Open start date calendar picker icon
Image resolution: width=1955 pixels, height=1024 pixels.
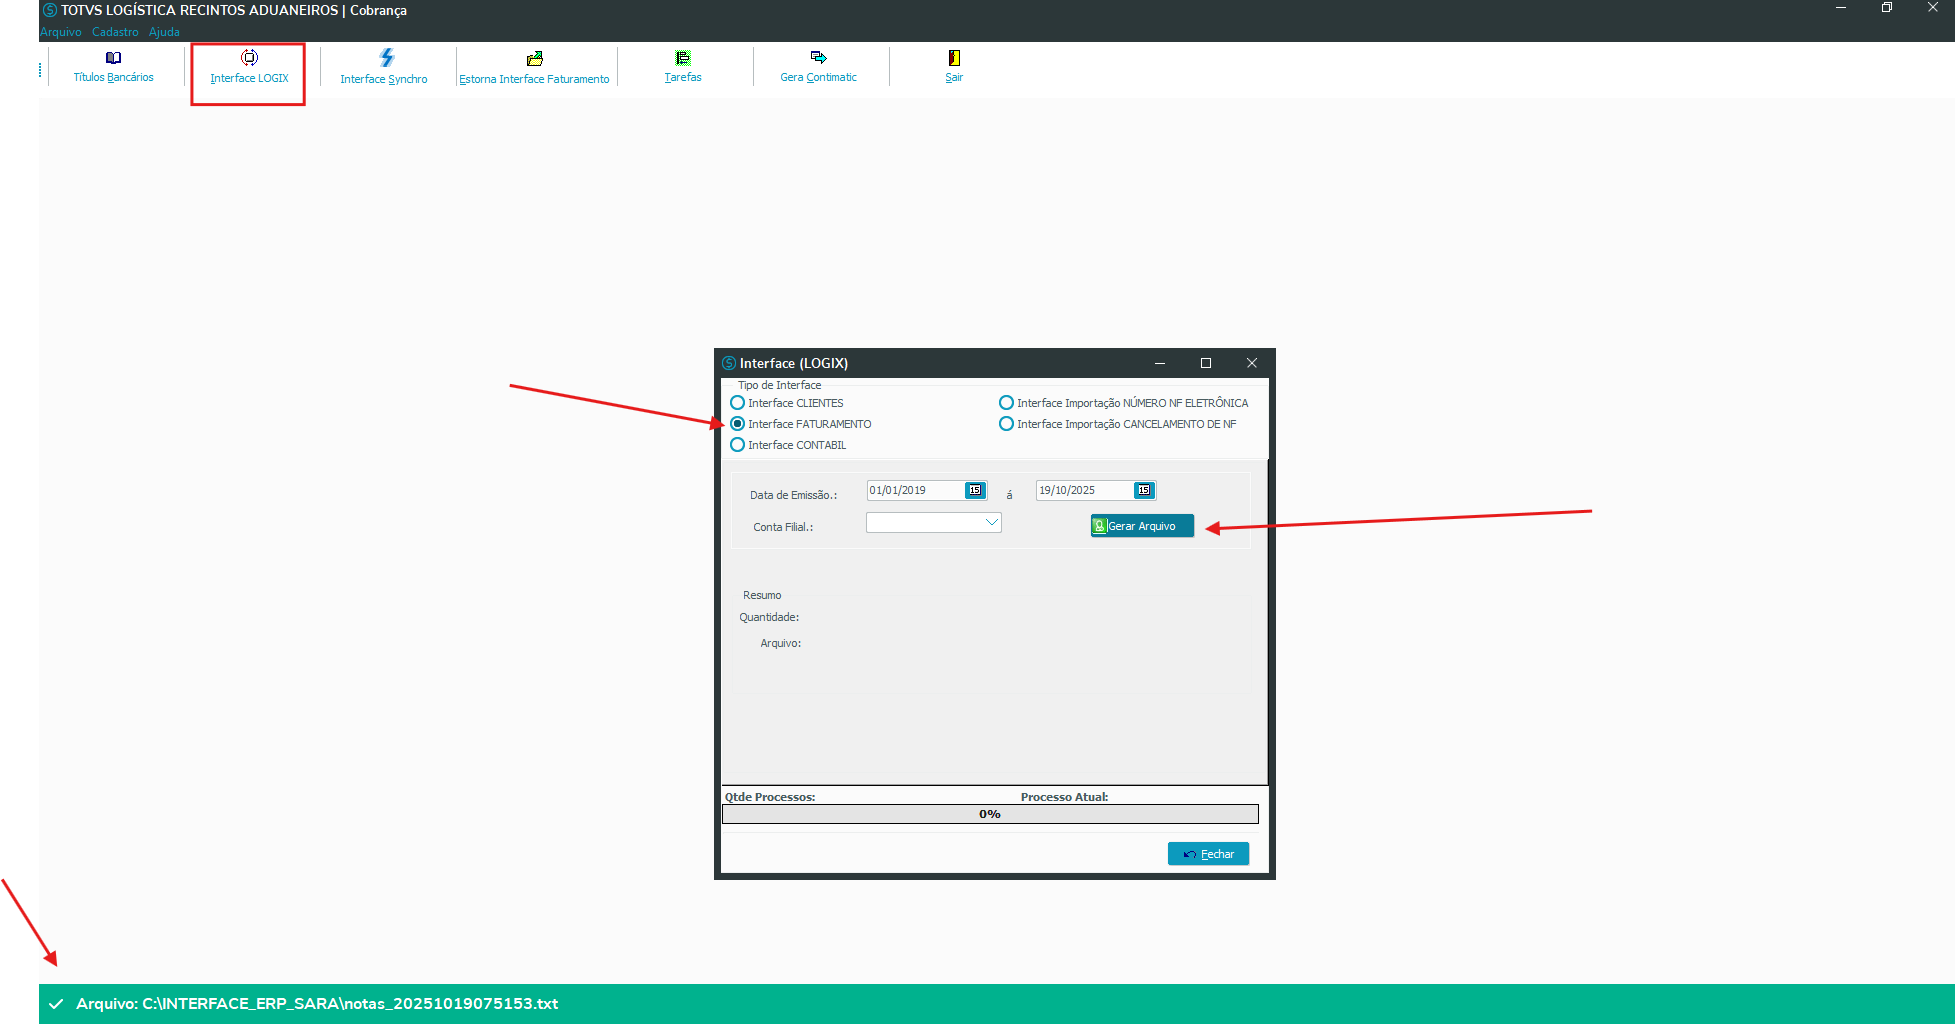coord(975,490)
